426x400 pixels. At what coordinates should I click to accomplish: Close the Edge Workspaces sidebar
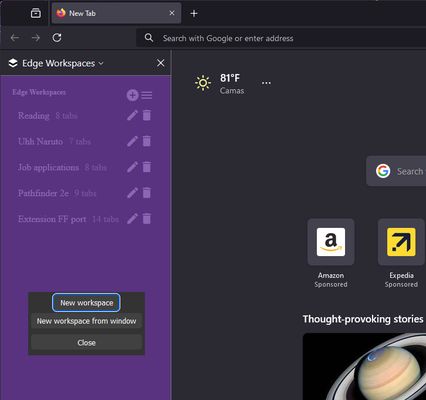pos(160,63)
